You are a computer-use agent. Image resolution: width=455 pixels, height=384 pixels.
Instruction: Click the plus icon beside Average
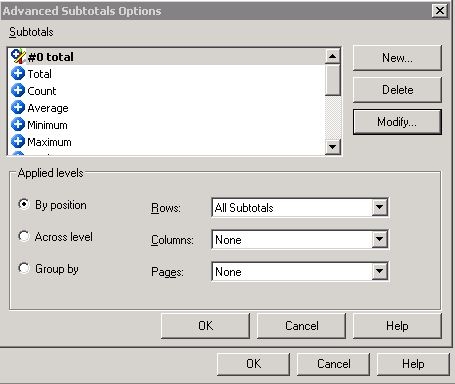tap(18, 107)
